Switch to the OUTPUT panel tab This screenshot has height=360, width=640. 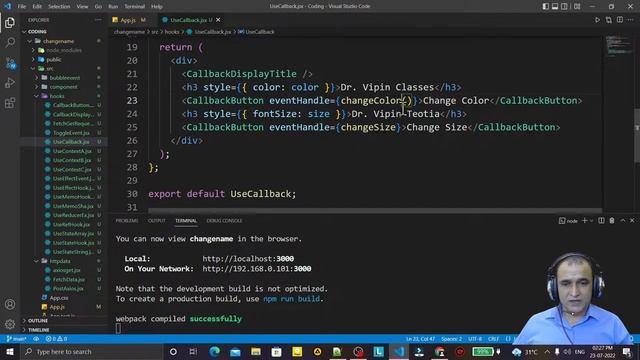tap(156, 220)
